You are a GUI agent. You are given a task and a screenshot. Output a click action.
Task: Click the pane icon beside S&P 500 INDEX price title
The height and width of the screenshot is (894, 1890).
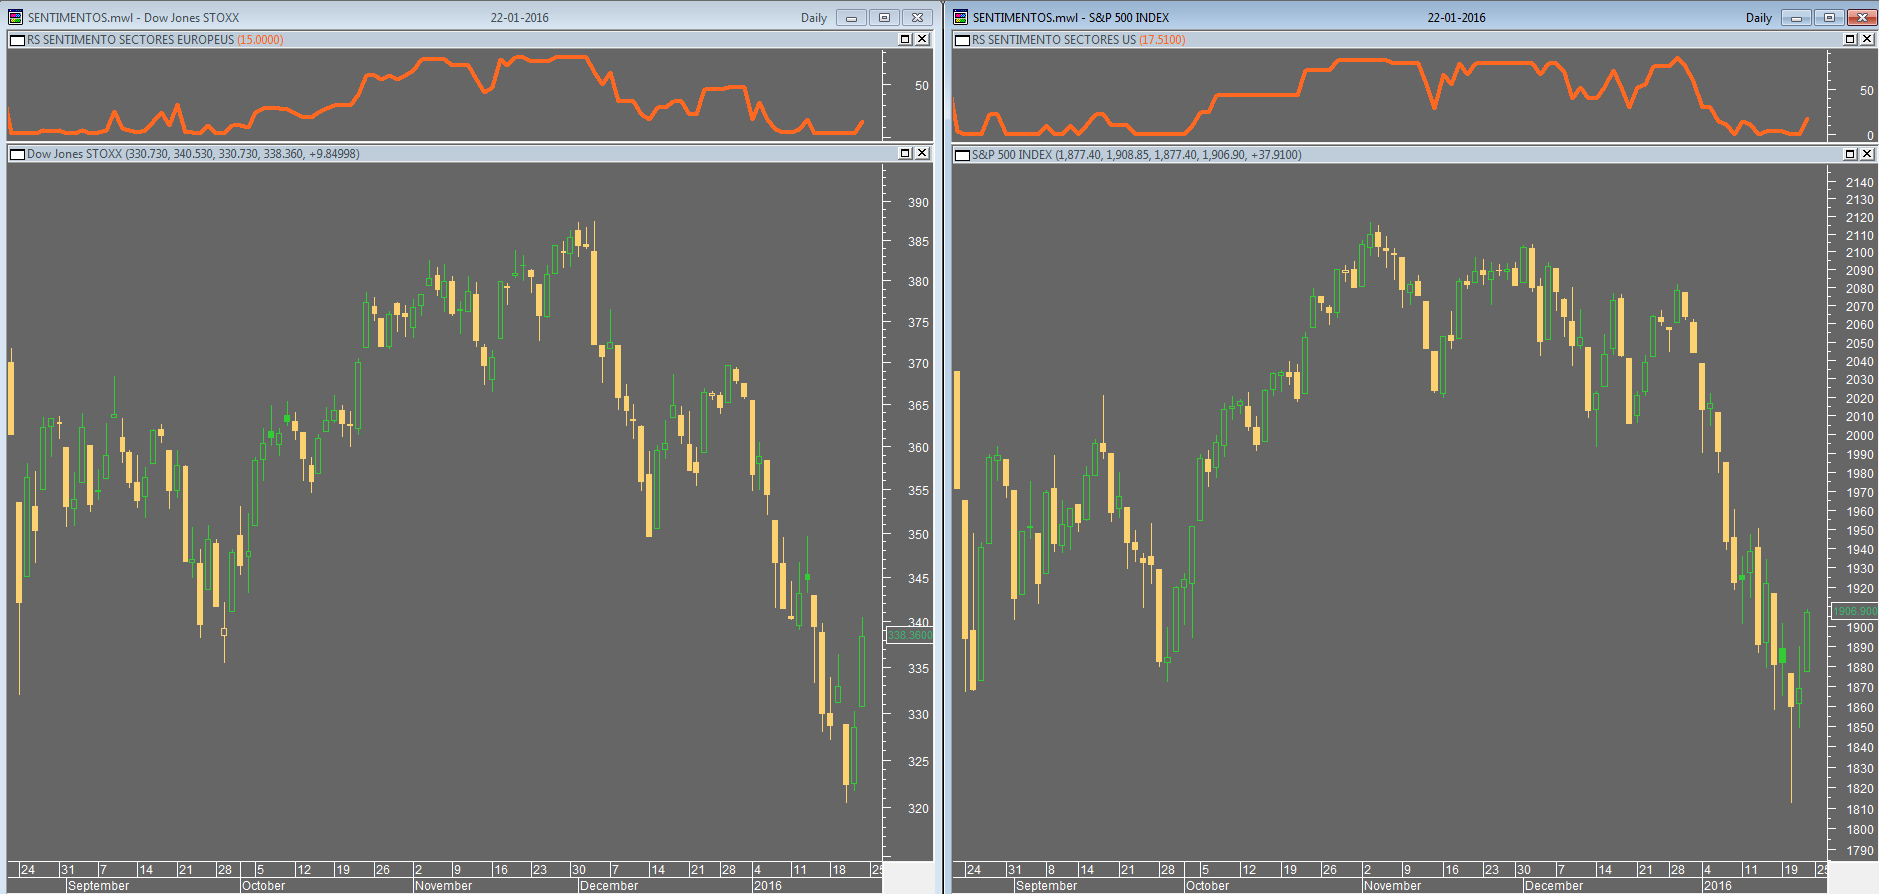[963, 155]
